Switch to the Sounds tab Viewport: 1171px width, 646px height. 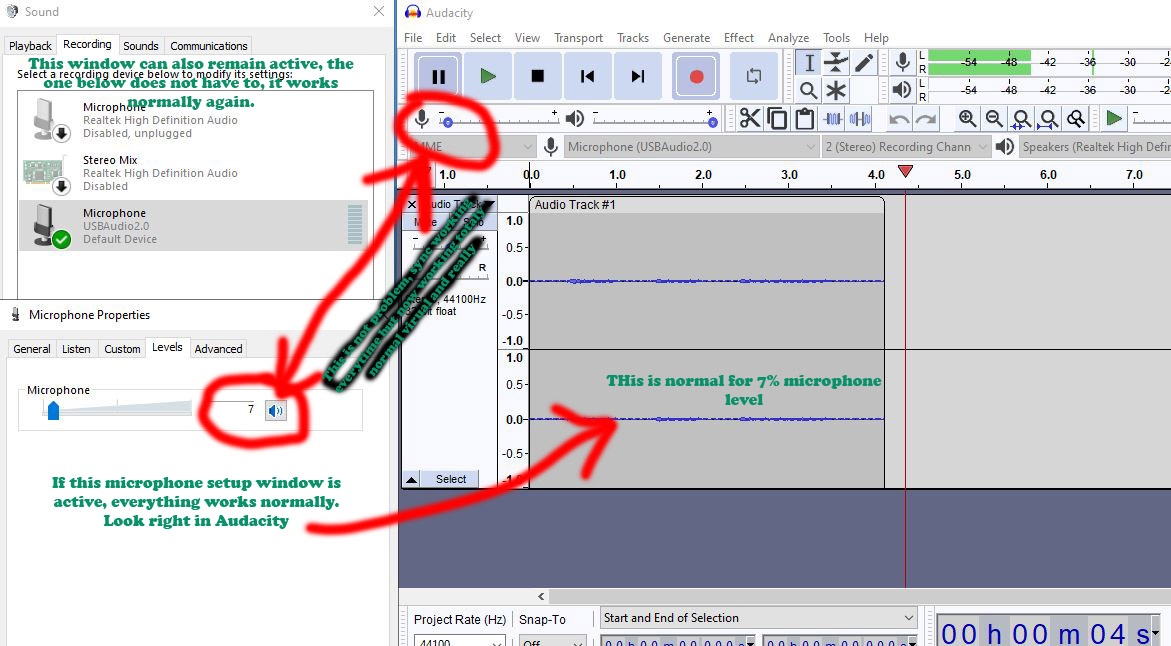pos(140,46)
